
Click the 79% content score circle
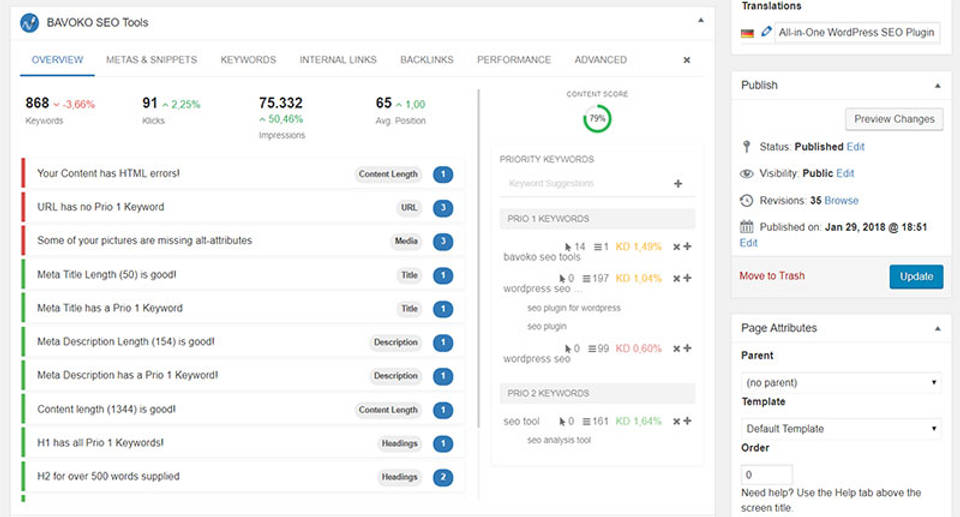click(x=597, y=118)
